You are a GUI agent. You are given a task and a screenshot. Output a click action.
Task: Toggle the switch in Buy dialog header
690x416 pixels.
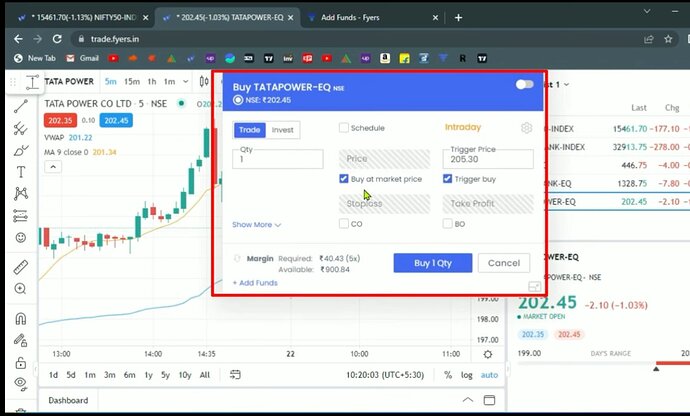point(525,84)
